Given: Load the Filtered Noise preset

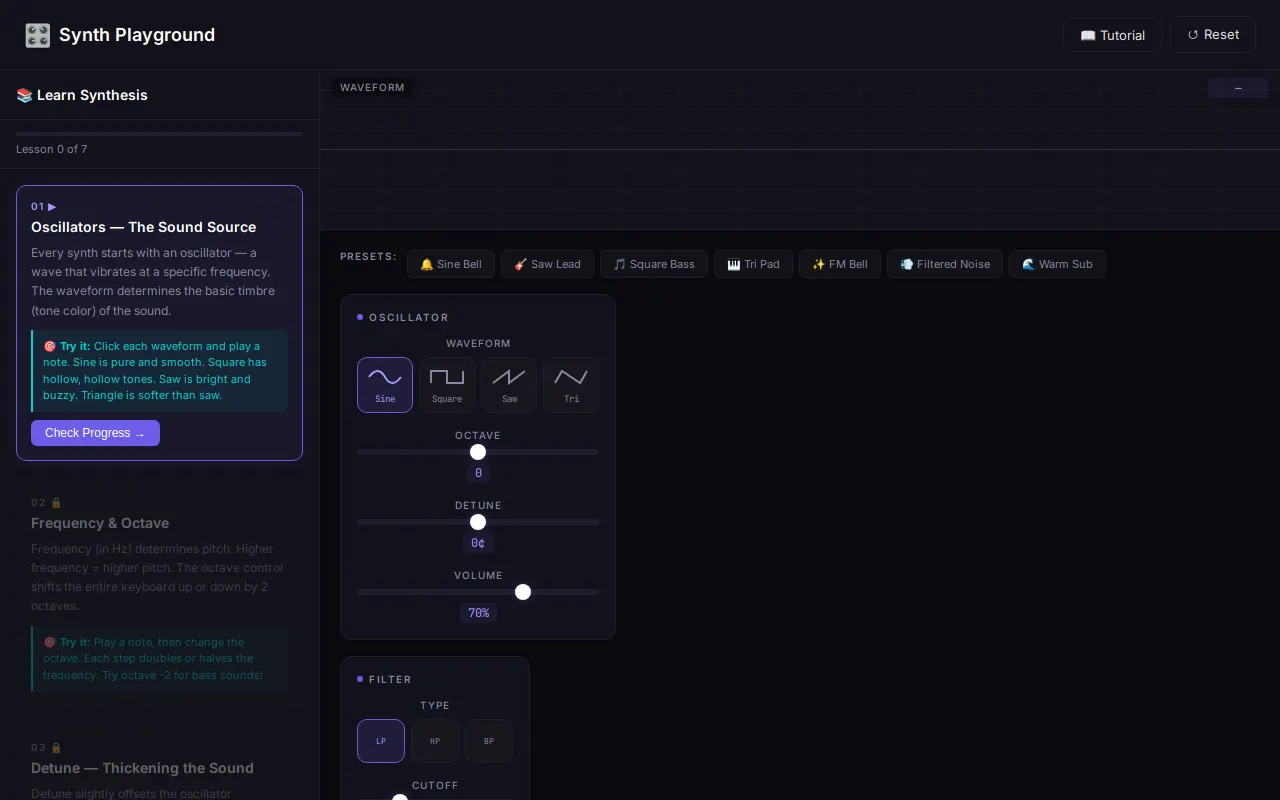Looking at the screenshot, I should [x=945, y=264].
